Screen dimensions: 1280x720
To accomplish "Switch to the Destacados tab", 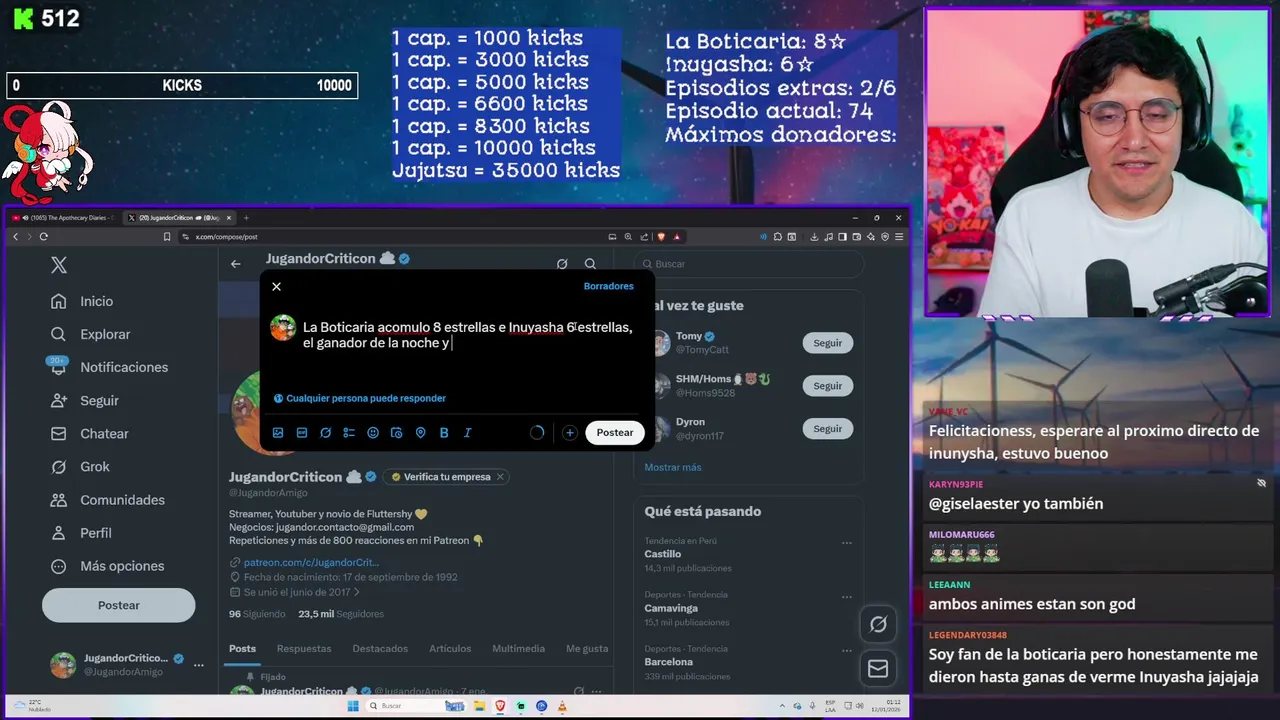I will pos(380,649).
